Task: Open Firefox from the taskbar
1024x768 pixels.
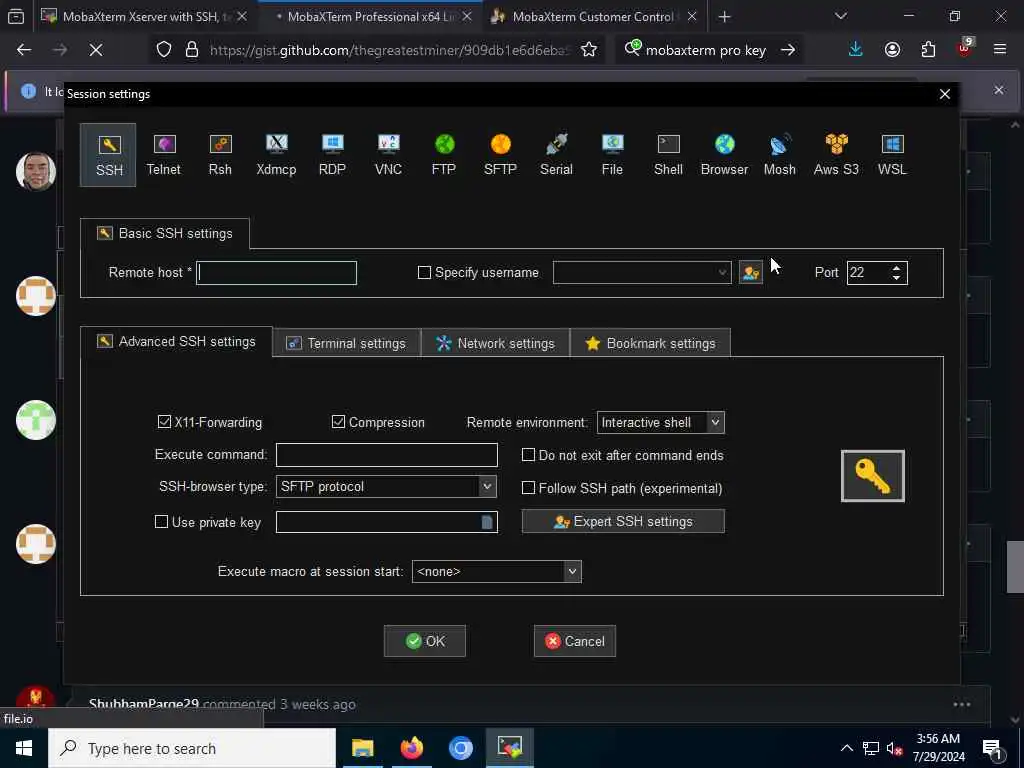Action: click(x=411, y=748)
